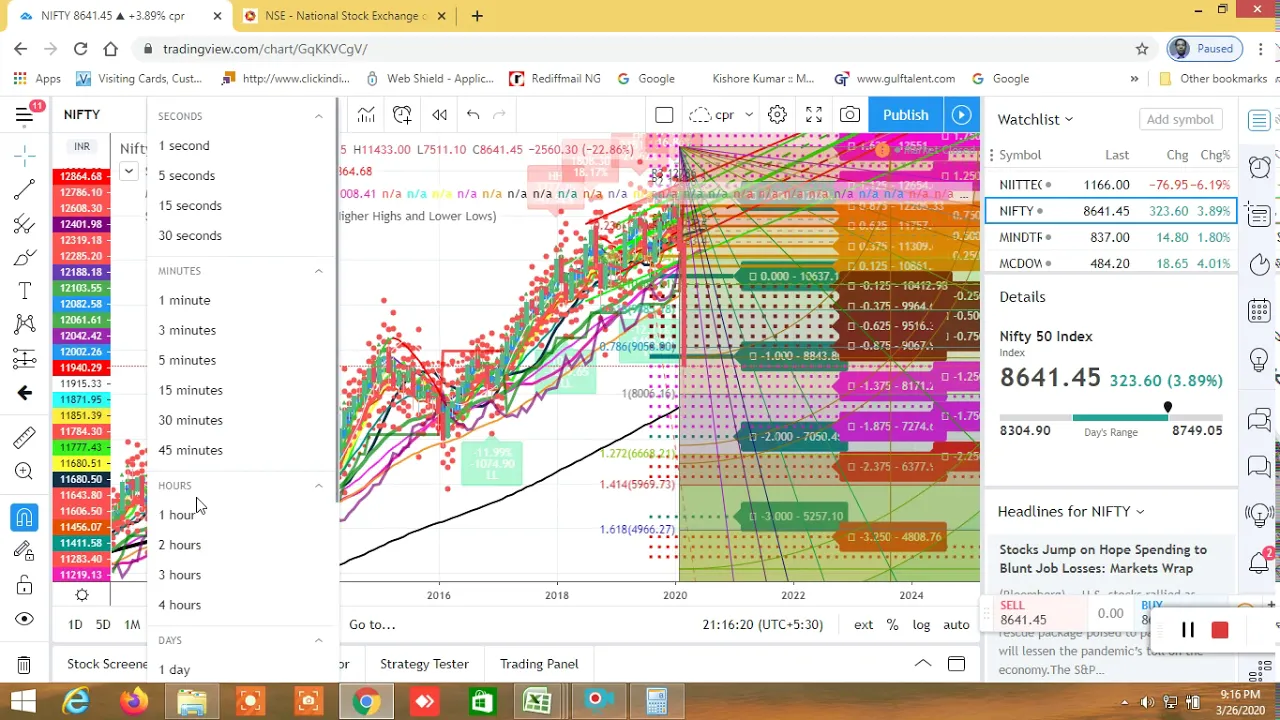The height and width of the screenshot is (720, 1280).
Task: Open the chart layout rectangle selector
Action: click(664, 115)
